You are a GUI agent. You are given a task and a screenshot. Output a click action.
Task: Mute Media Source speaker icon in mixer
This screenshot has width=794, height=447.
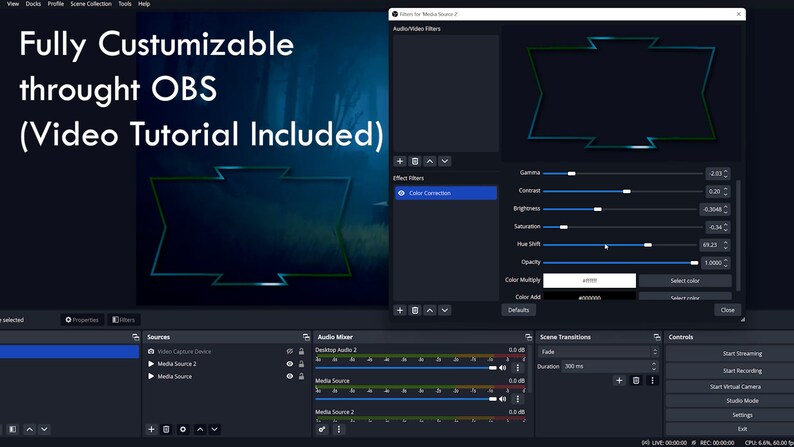click(502, 399)
